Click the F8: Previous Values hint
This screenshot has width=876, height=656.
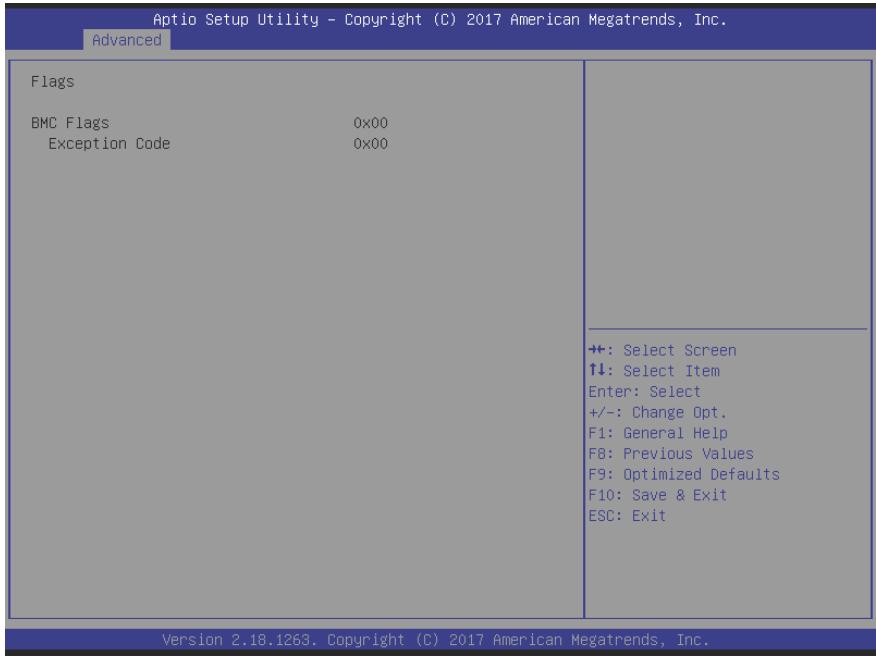671,454
